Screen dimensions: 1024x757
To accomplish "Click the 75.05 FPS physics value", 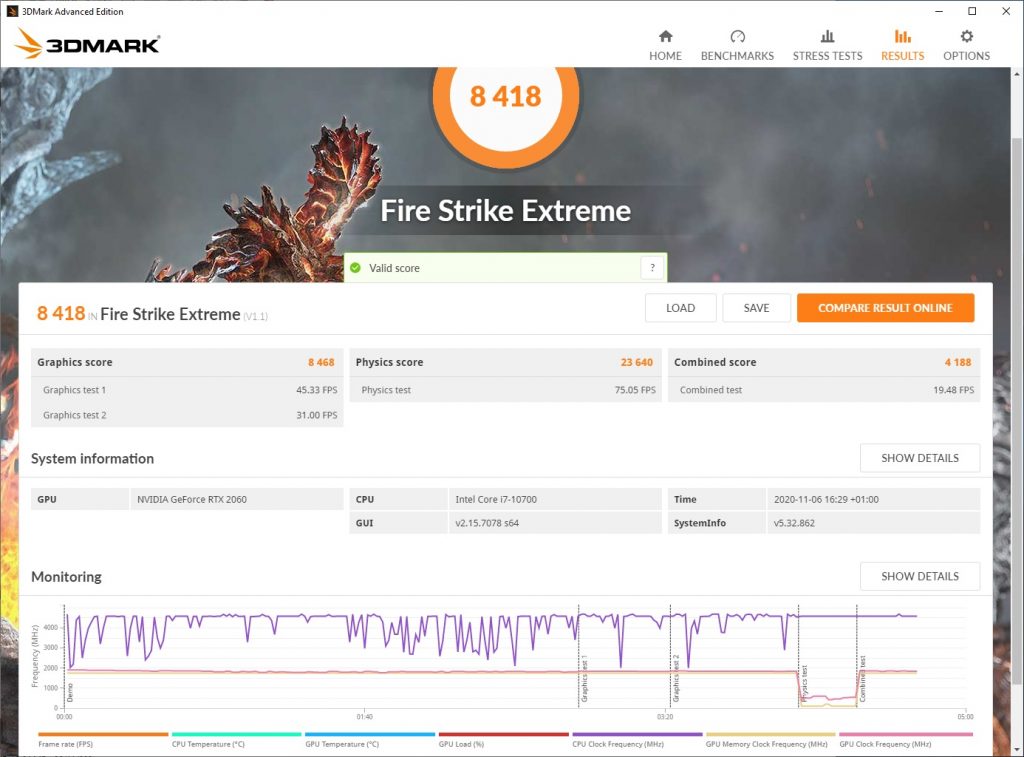I will click(x=635, y=390).
